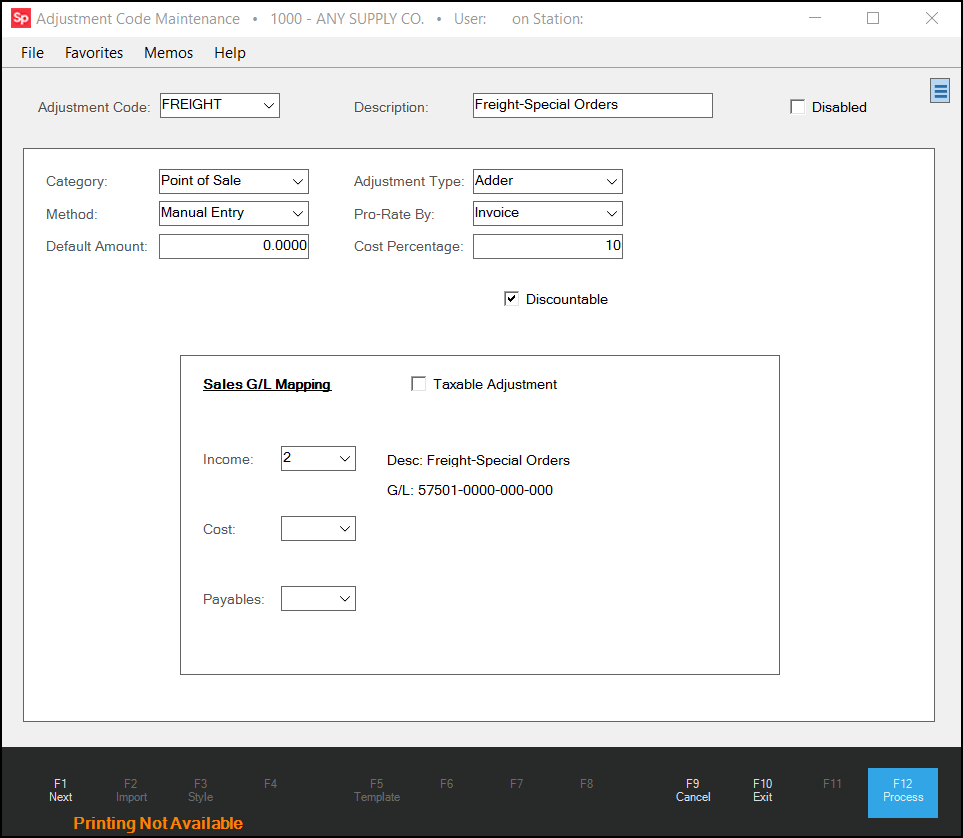The image size is (963, 838).
Task: Click the Printing Not Available status text
Action: pyautogui.click(x=158, y=823)
